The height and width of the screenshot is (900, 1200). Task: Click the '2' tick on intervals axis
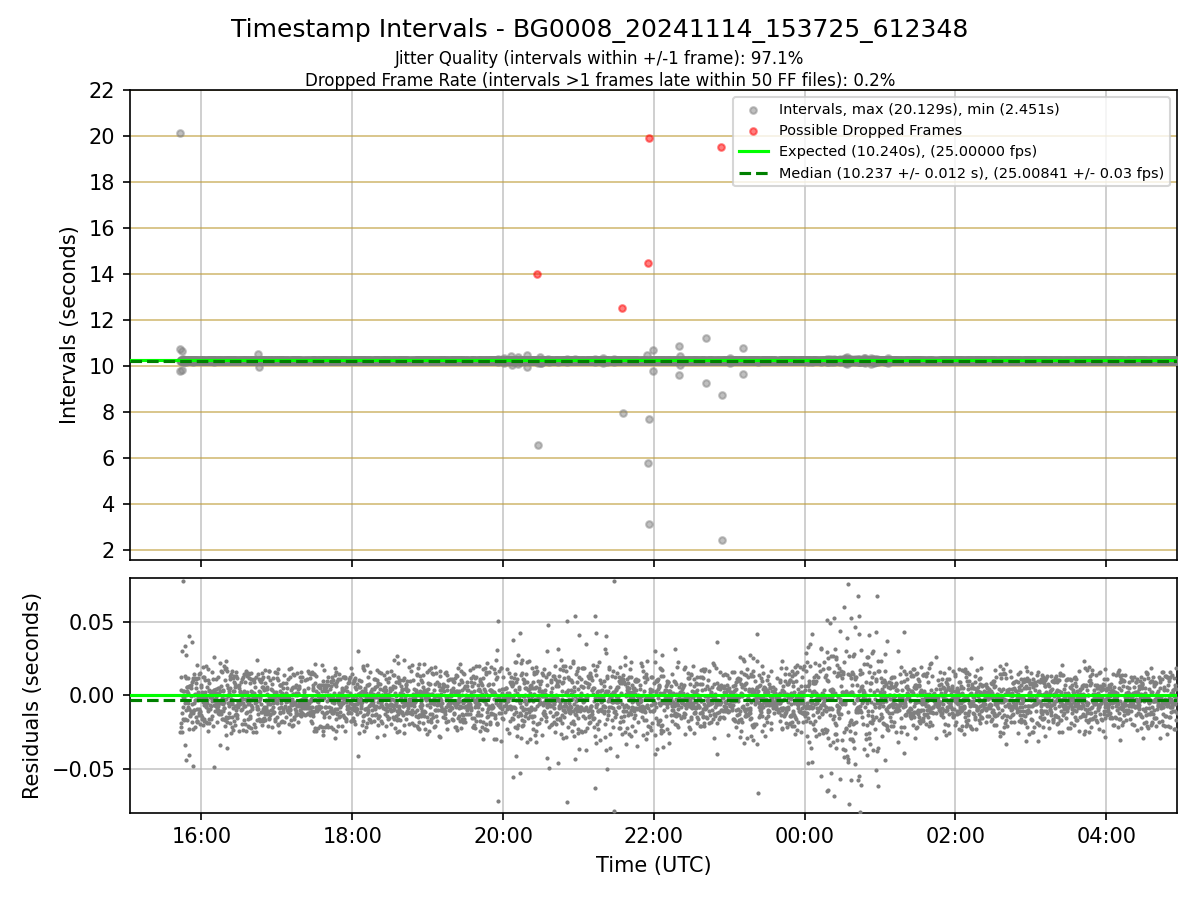pyautogui.click(x=107, y=550)
